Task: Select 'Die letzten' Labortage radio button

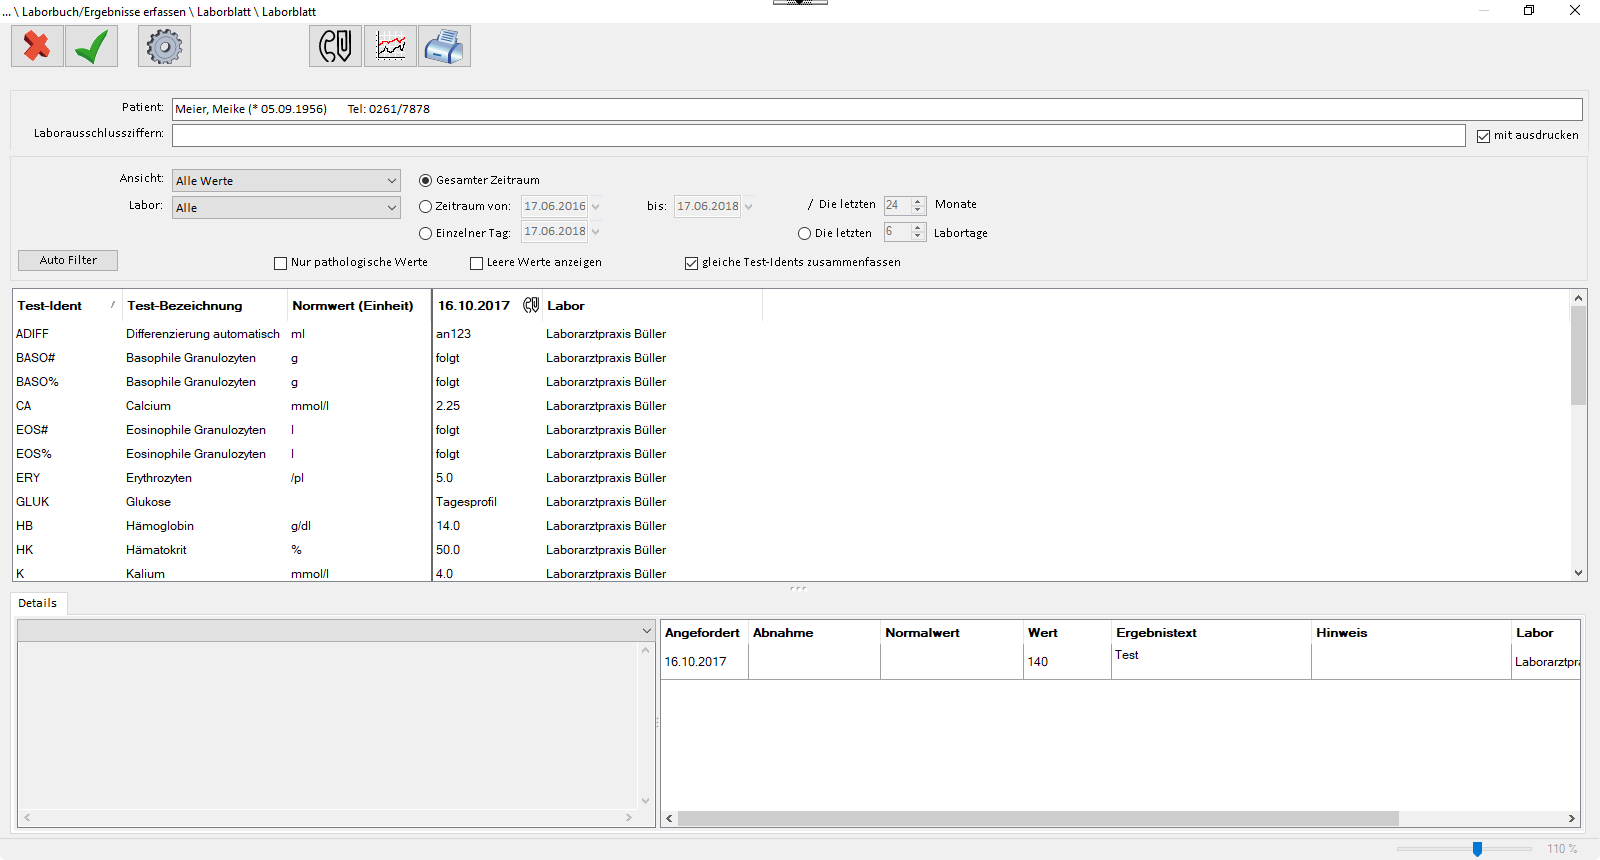Action: point(804,233)
